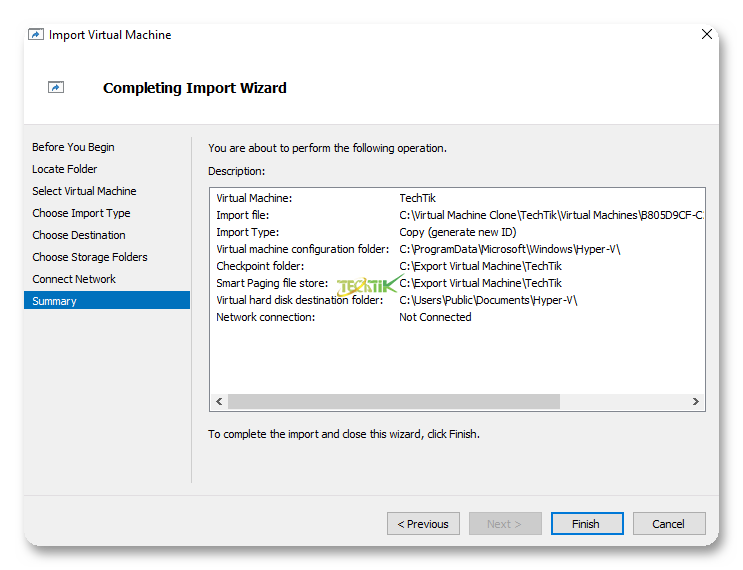
Task: Click Finish to complete the import
Action: pos(586,524)
